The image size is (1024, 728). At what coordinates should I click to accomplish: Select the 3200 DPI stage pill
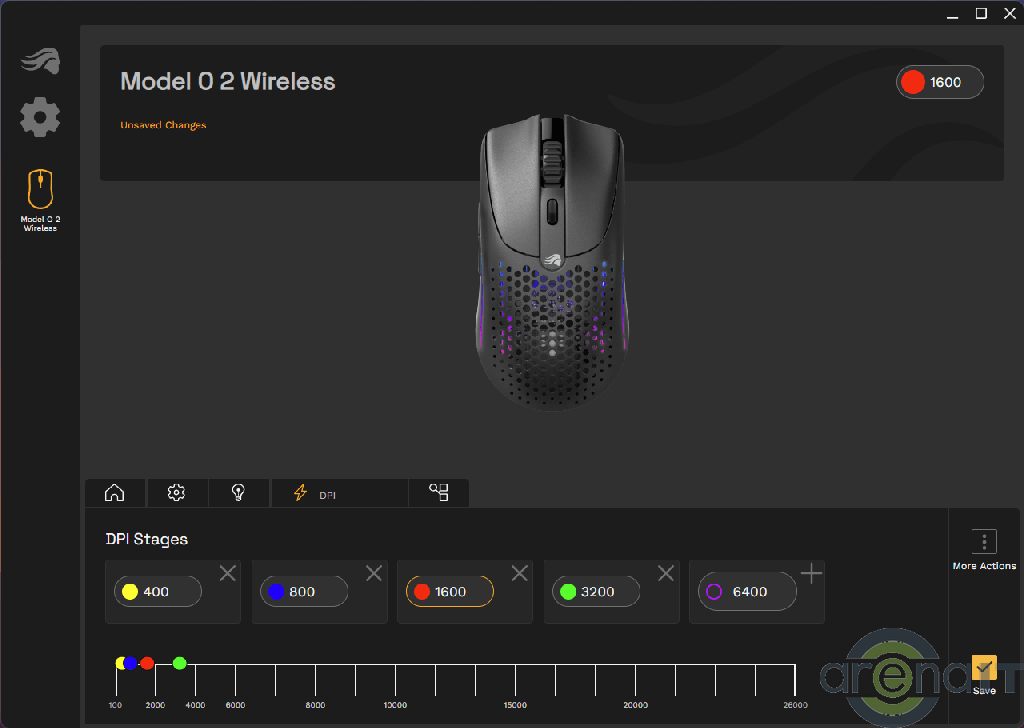[596, 592]
